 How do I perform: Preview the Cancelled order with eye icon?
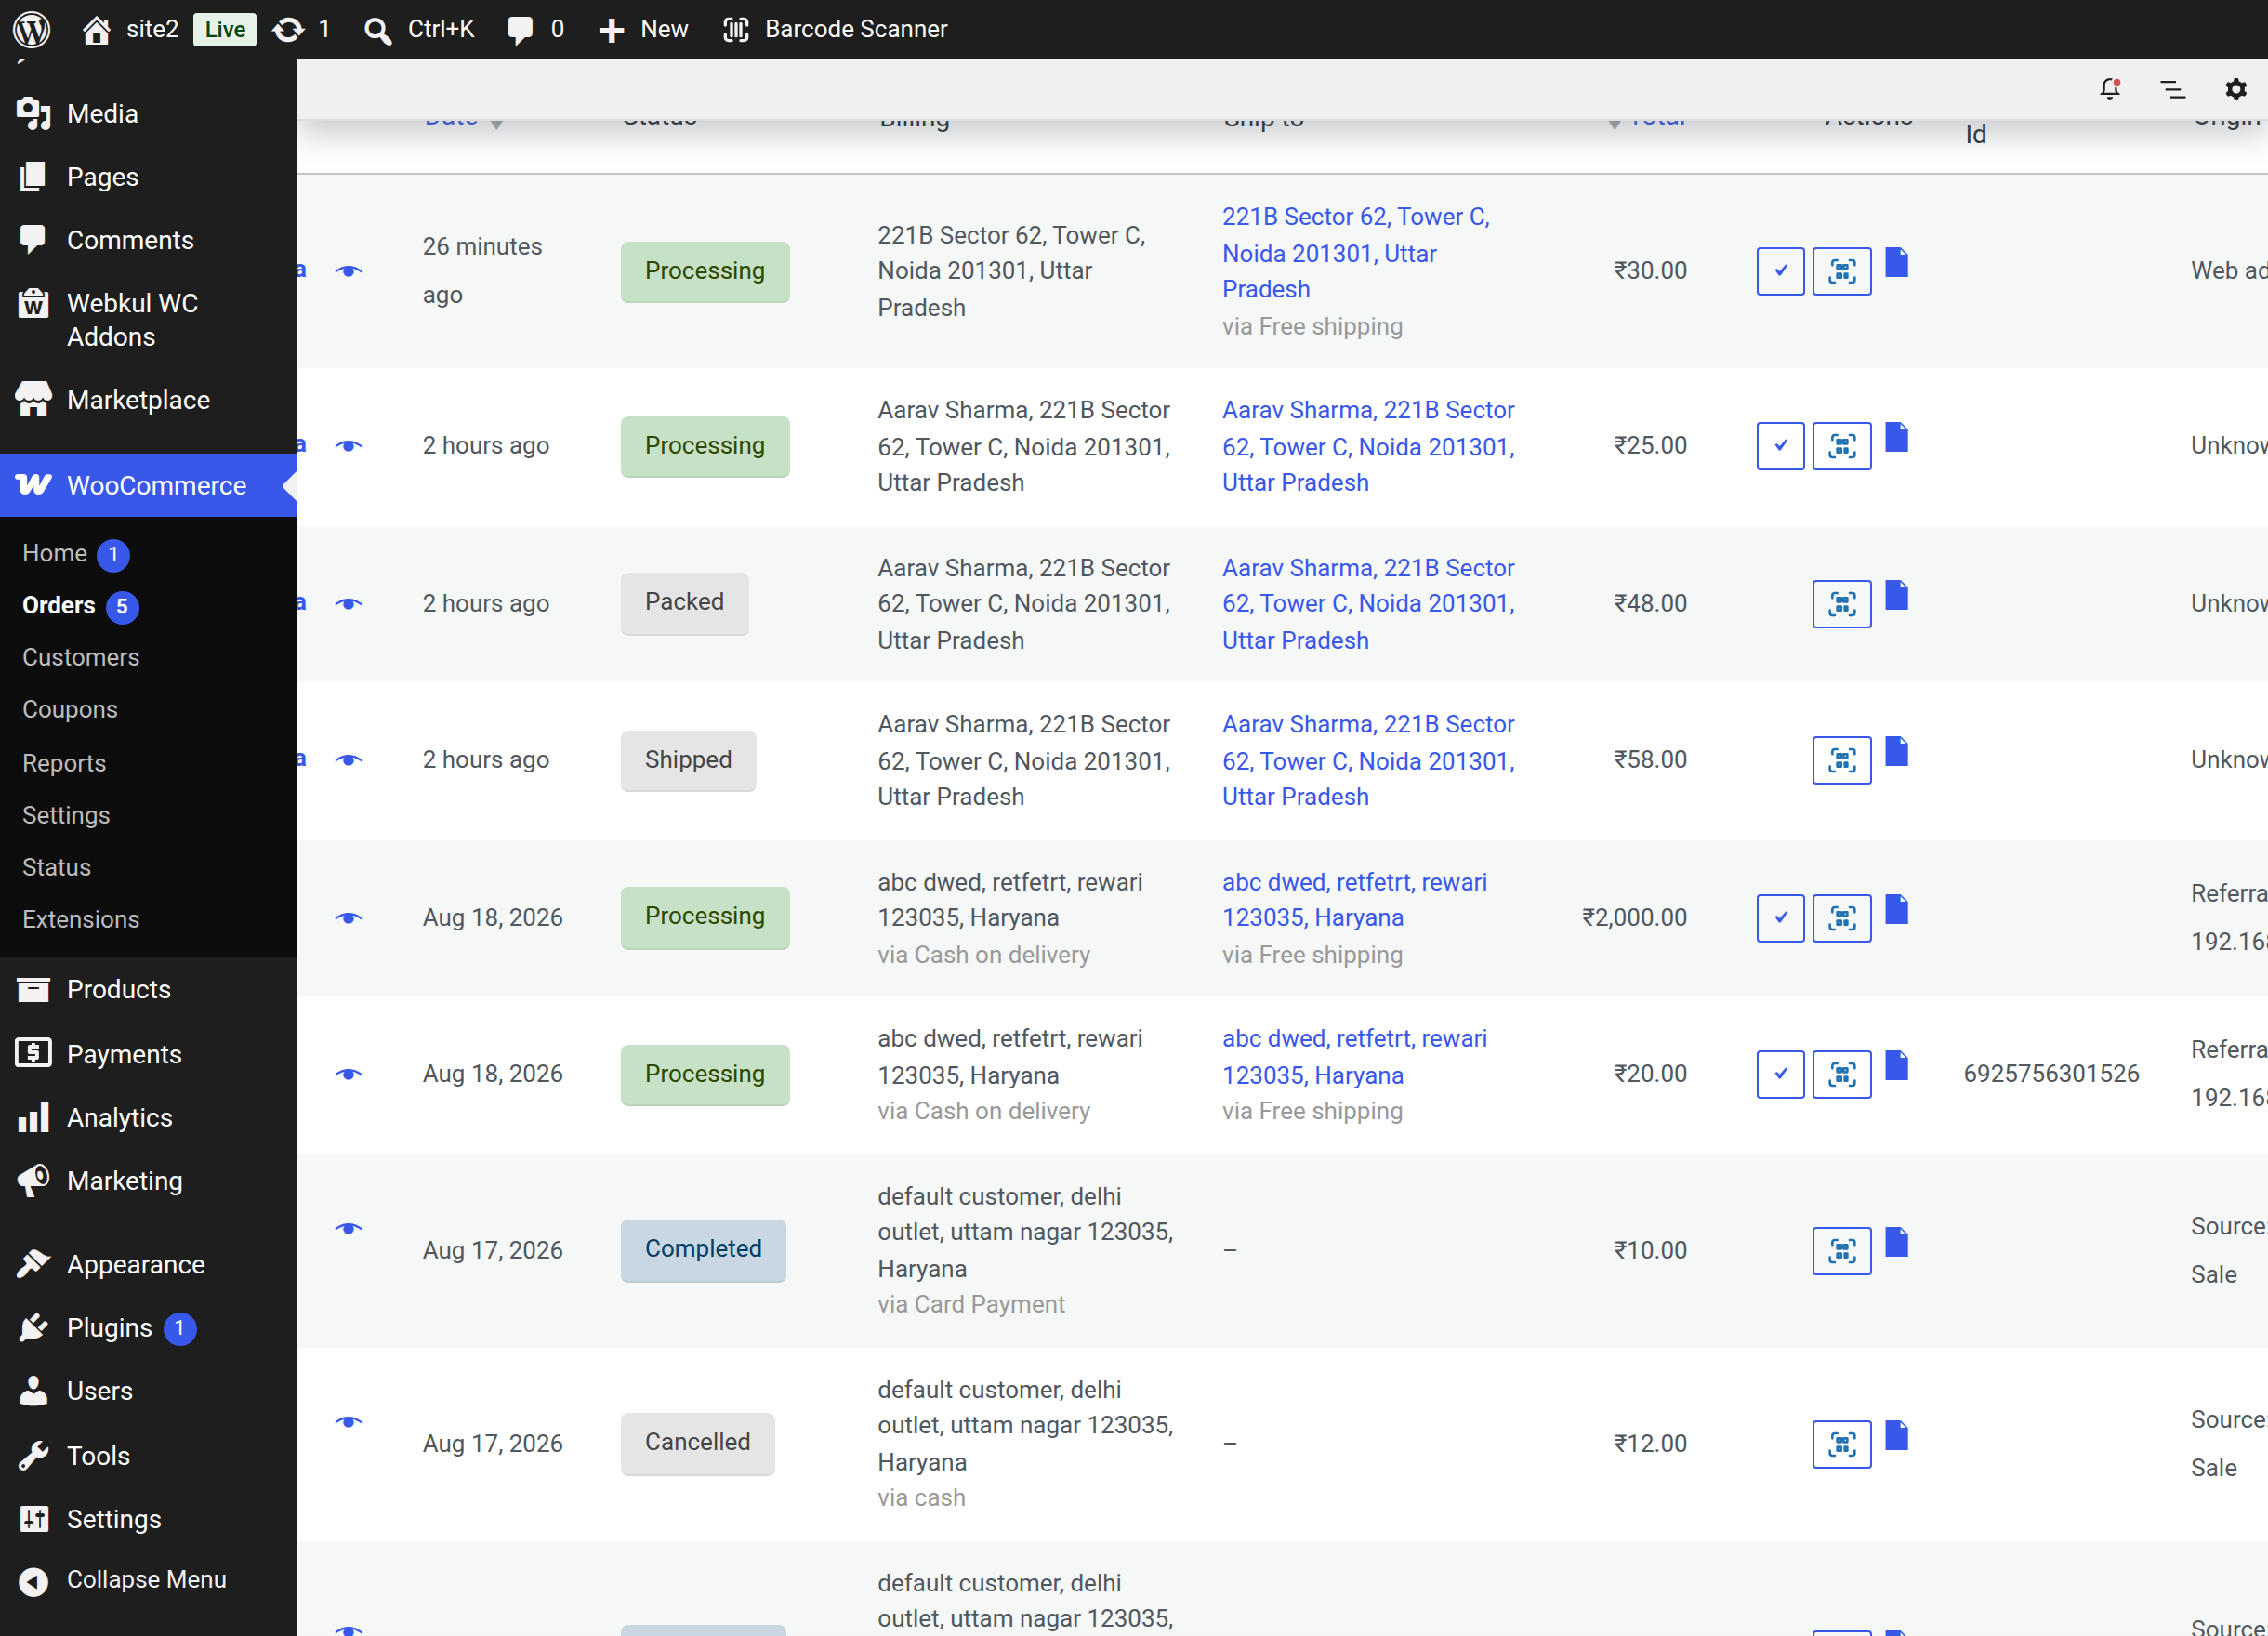coord(348,1422)
